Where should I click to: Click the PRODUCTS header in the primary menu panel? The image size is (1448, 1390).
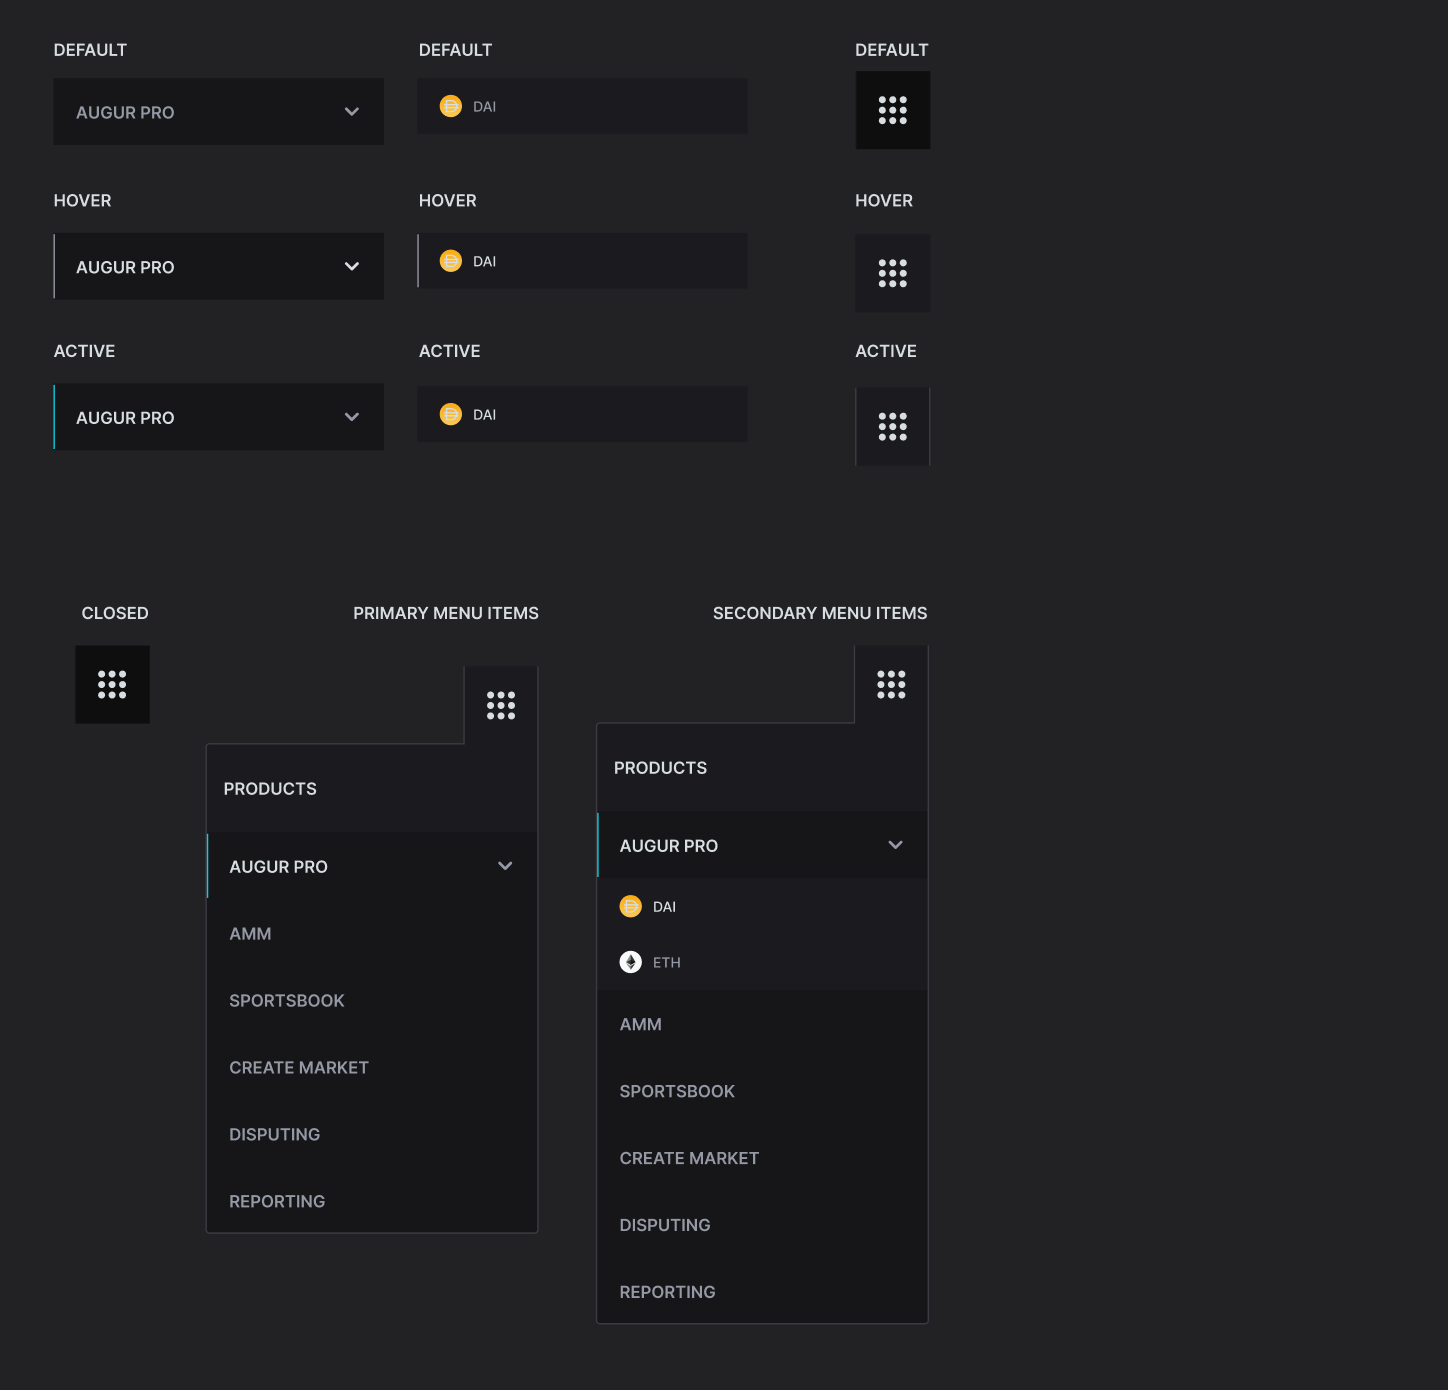coord(270,789)
